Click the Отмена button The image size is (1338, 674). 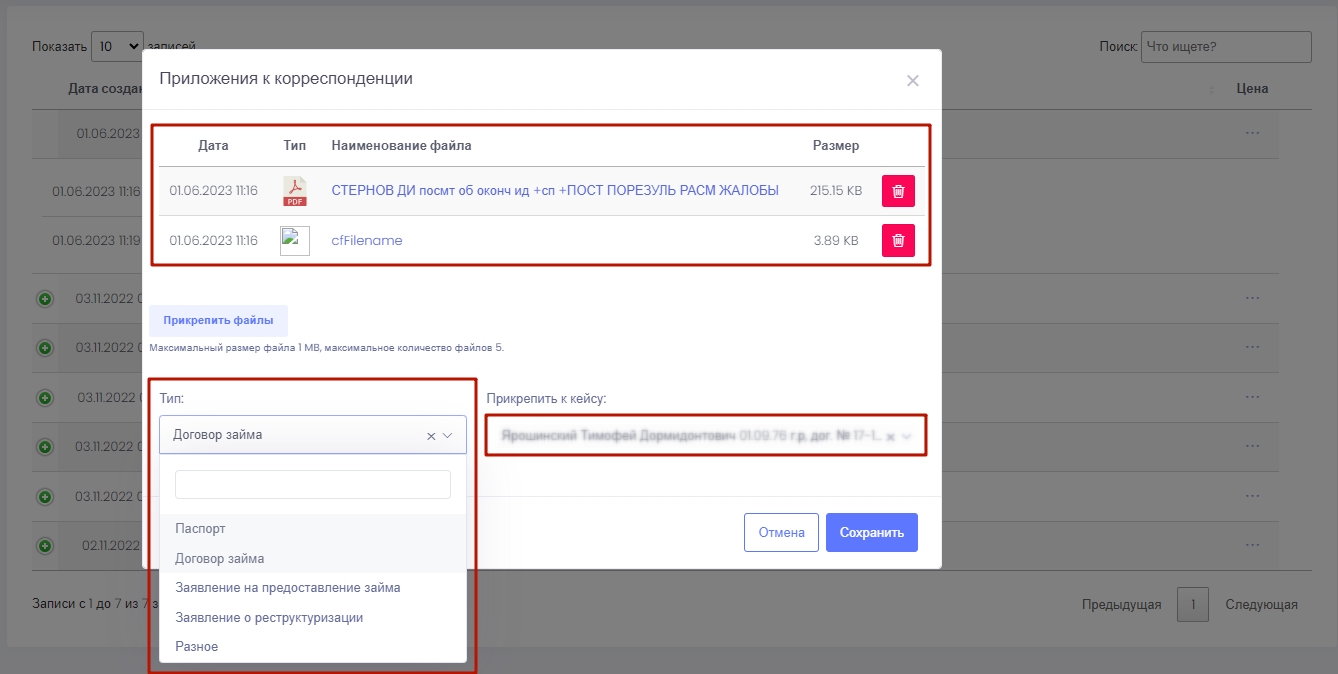[x=781, y=533]
